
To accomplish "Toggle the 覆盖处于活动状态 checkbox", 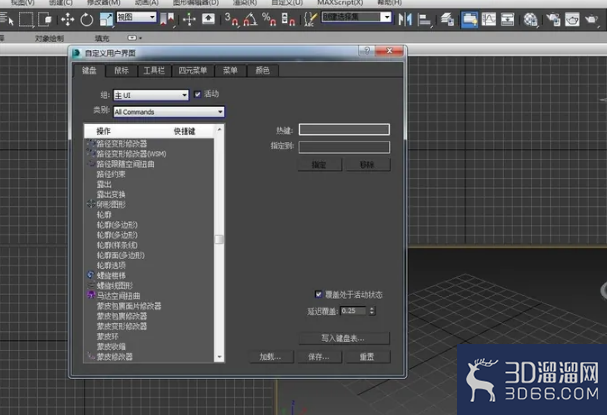I will [319, 295].
